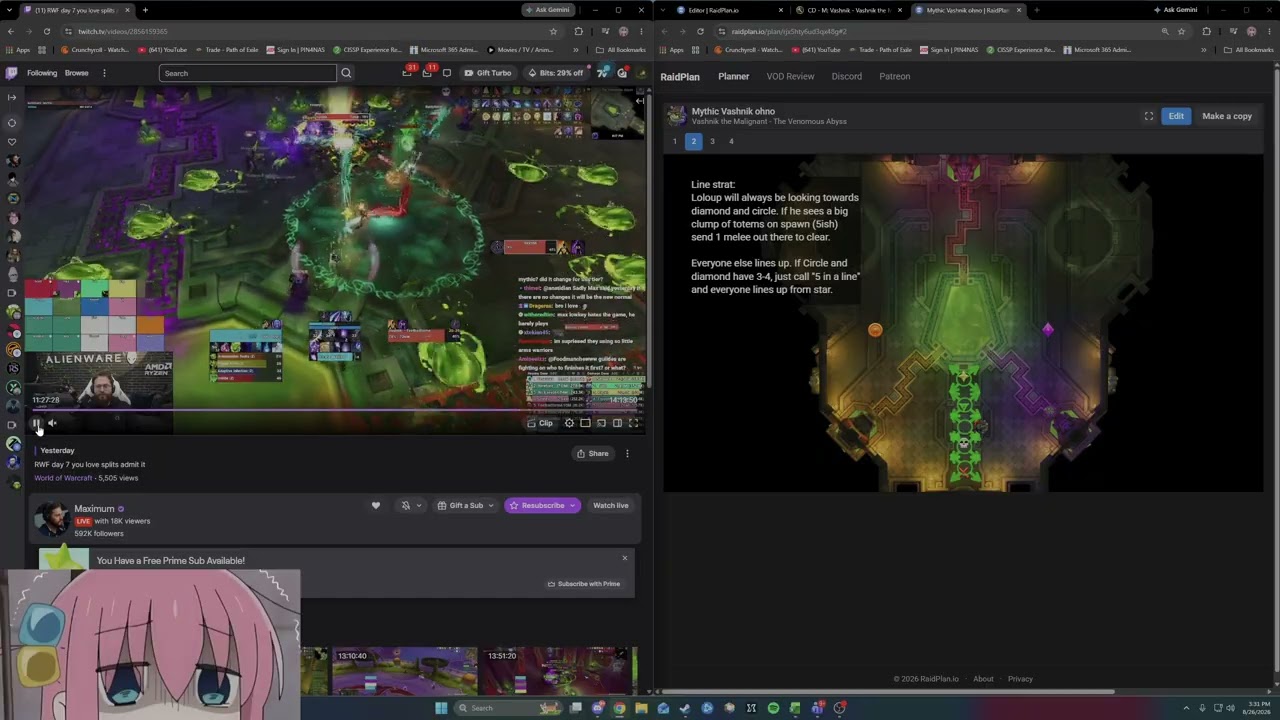Open Crunchyroll bookmark in Twitch window
The height and width of the screenshot is (720, 1280).
coord(96,49)
